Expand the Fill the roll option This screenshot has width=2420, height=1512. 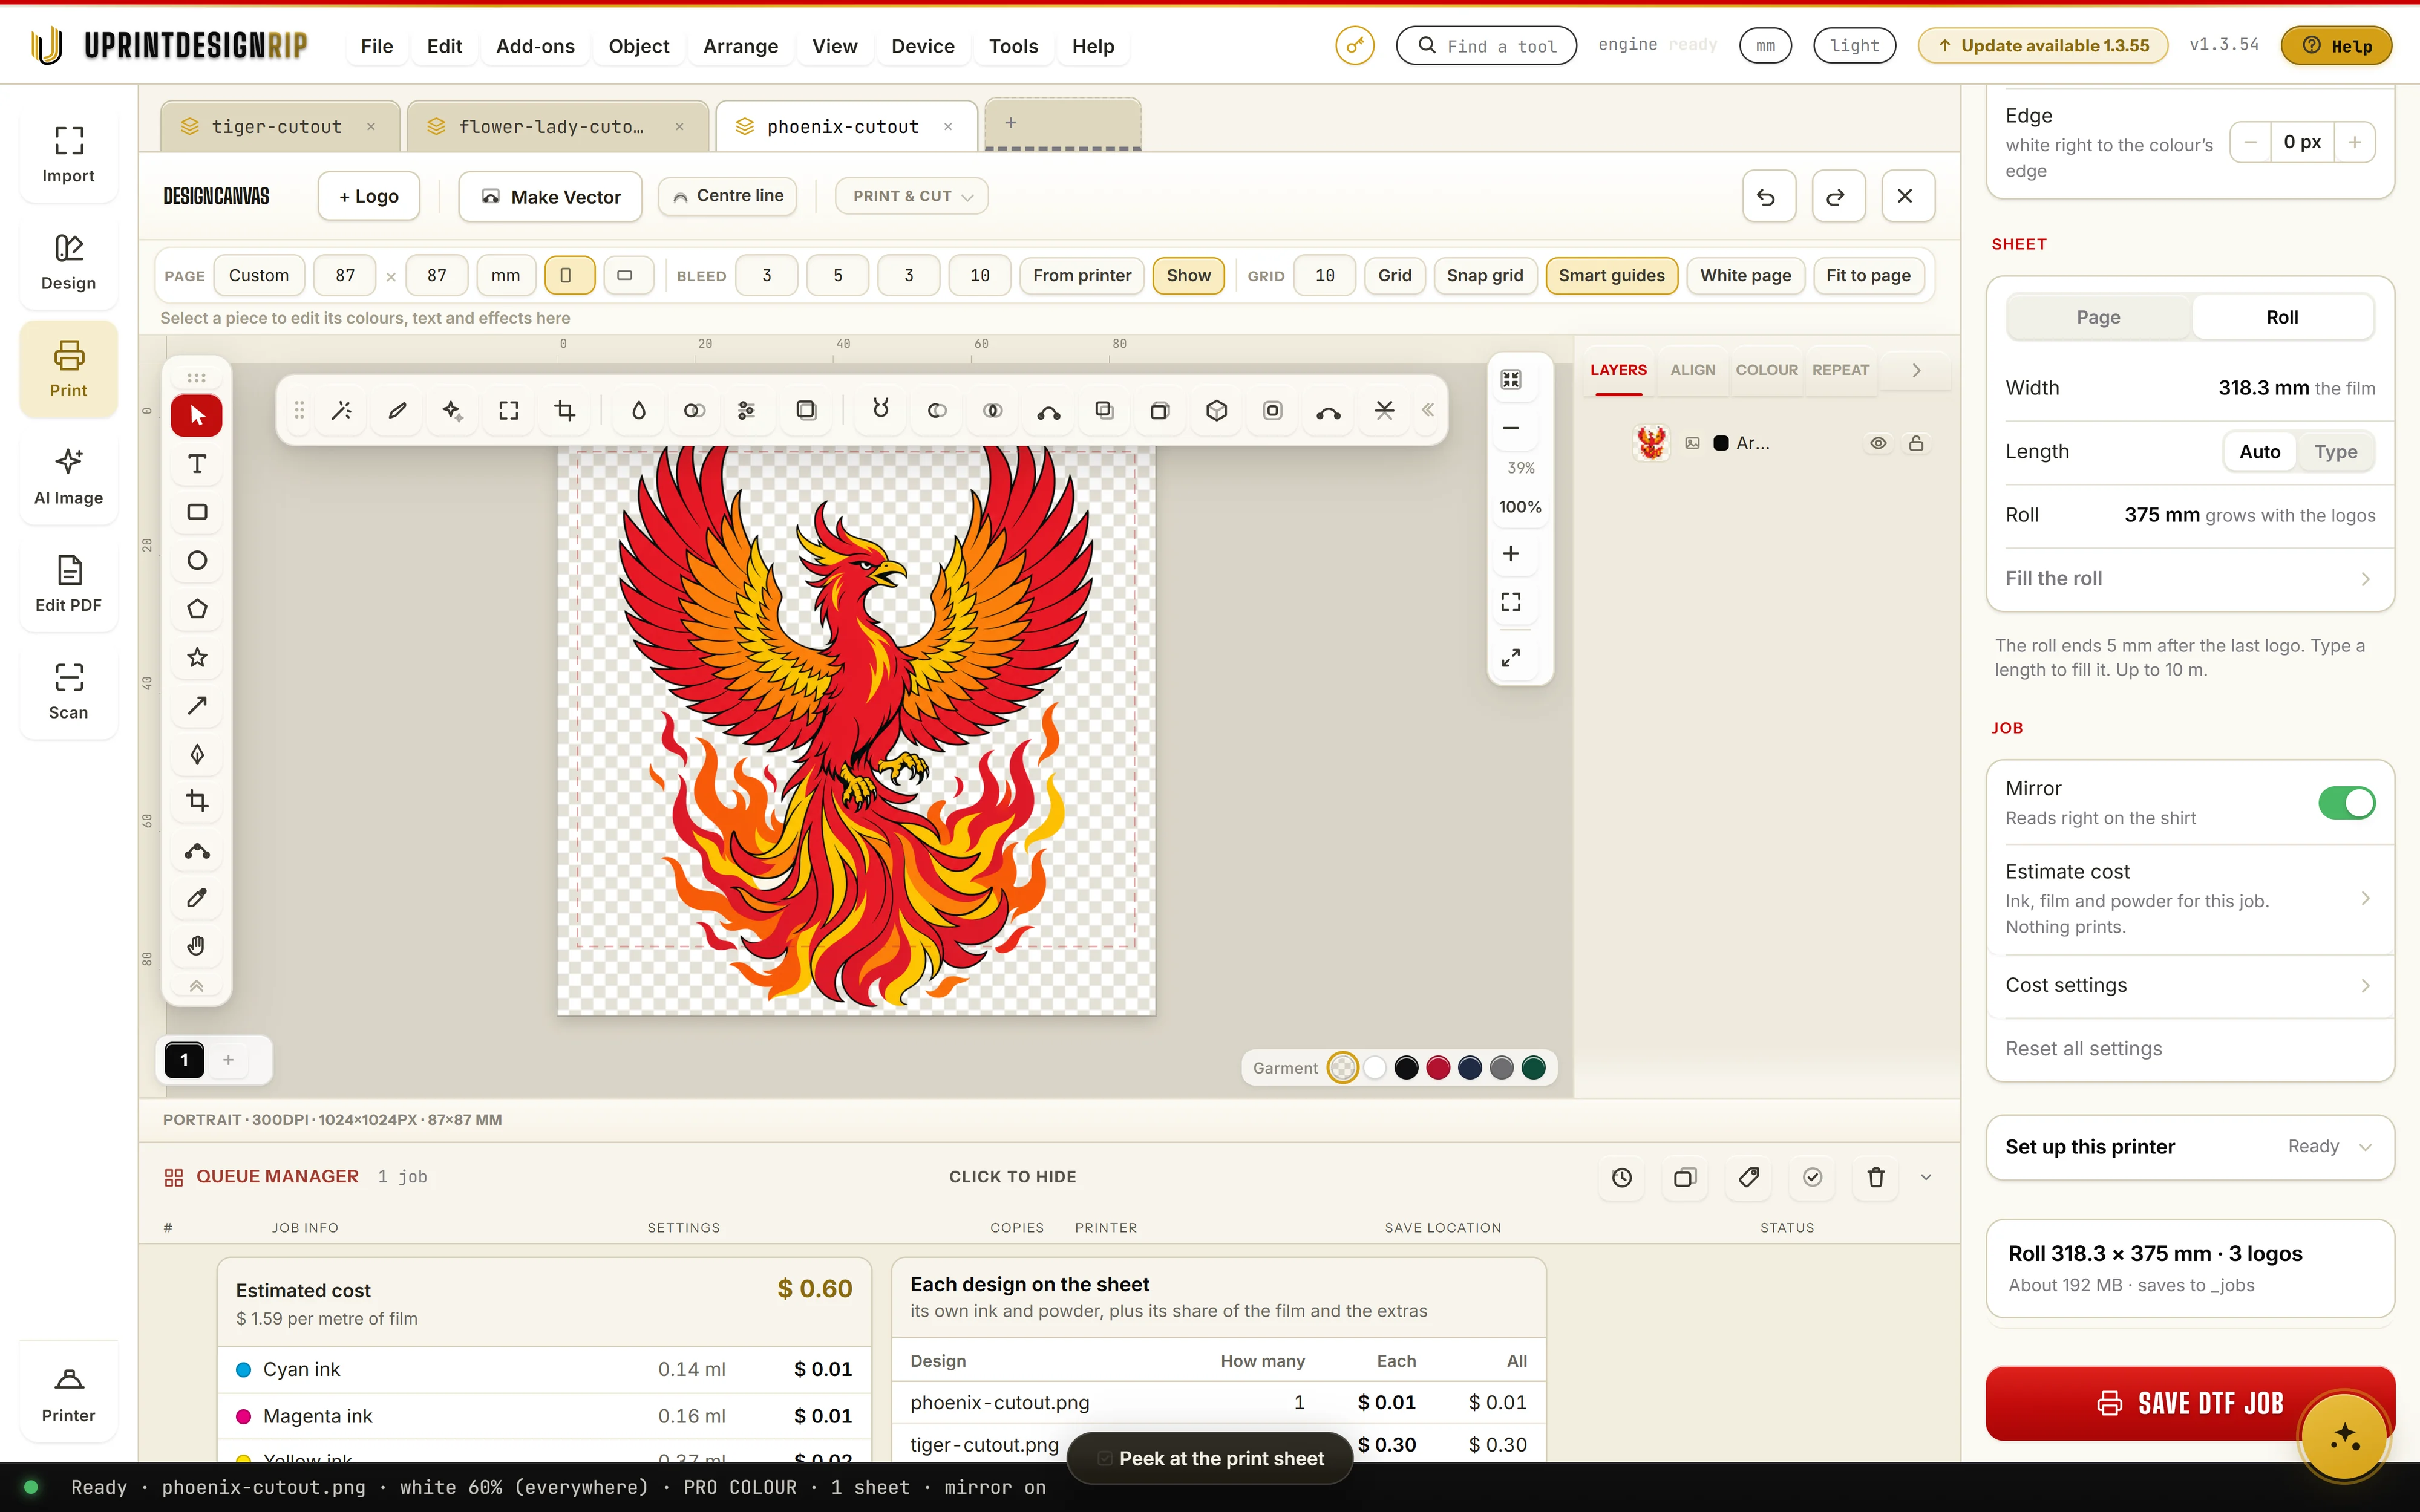click(2190, 579)
